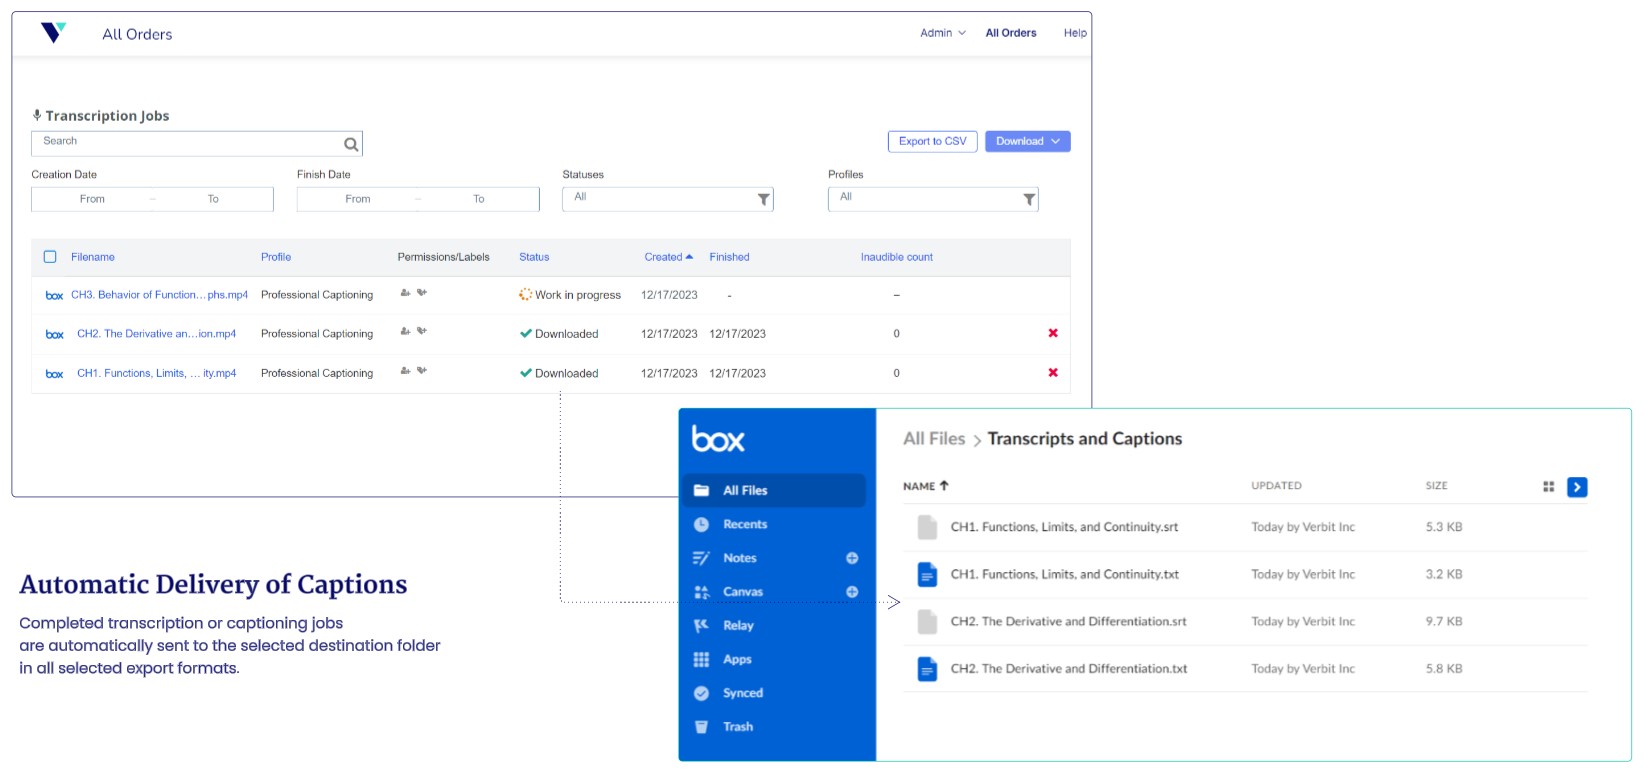Open Trash in Box sidebar
Viewport: 1647px width, 772px height.
[737, 727]
